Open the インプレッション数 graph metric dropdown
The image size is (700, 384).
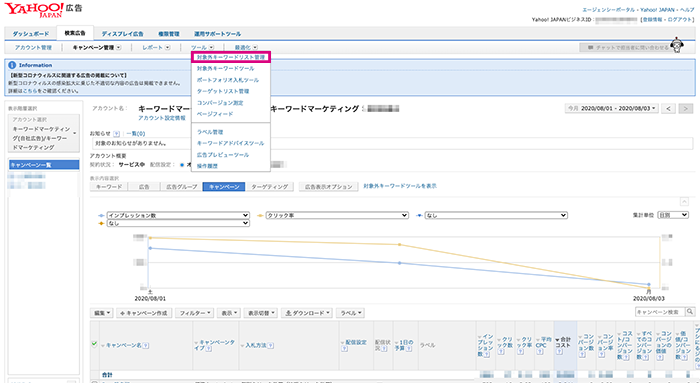click(x=178, y=215)
